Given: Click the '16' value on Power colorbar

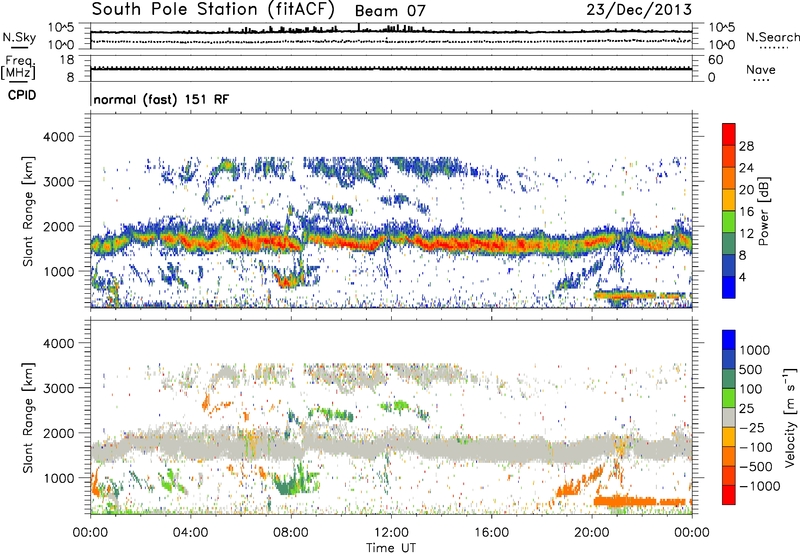Looking at the screenshot, I should coord(746,211).
